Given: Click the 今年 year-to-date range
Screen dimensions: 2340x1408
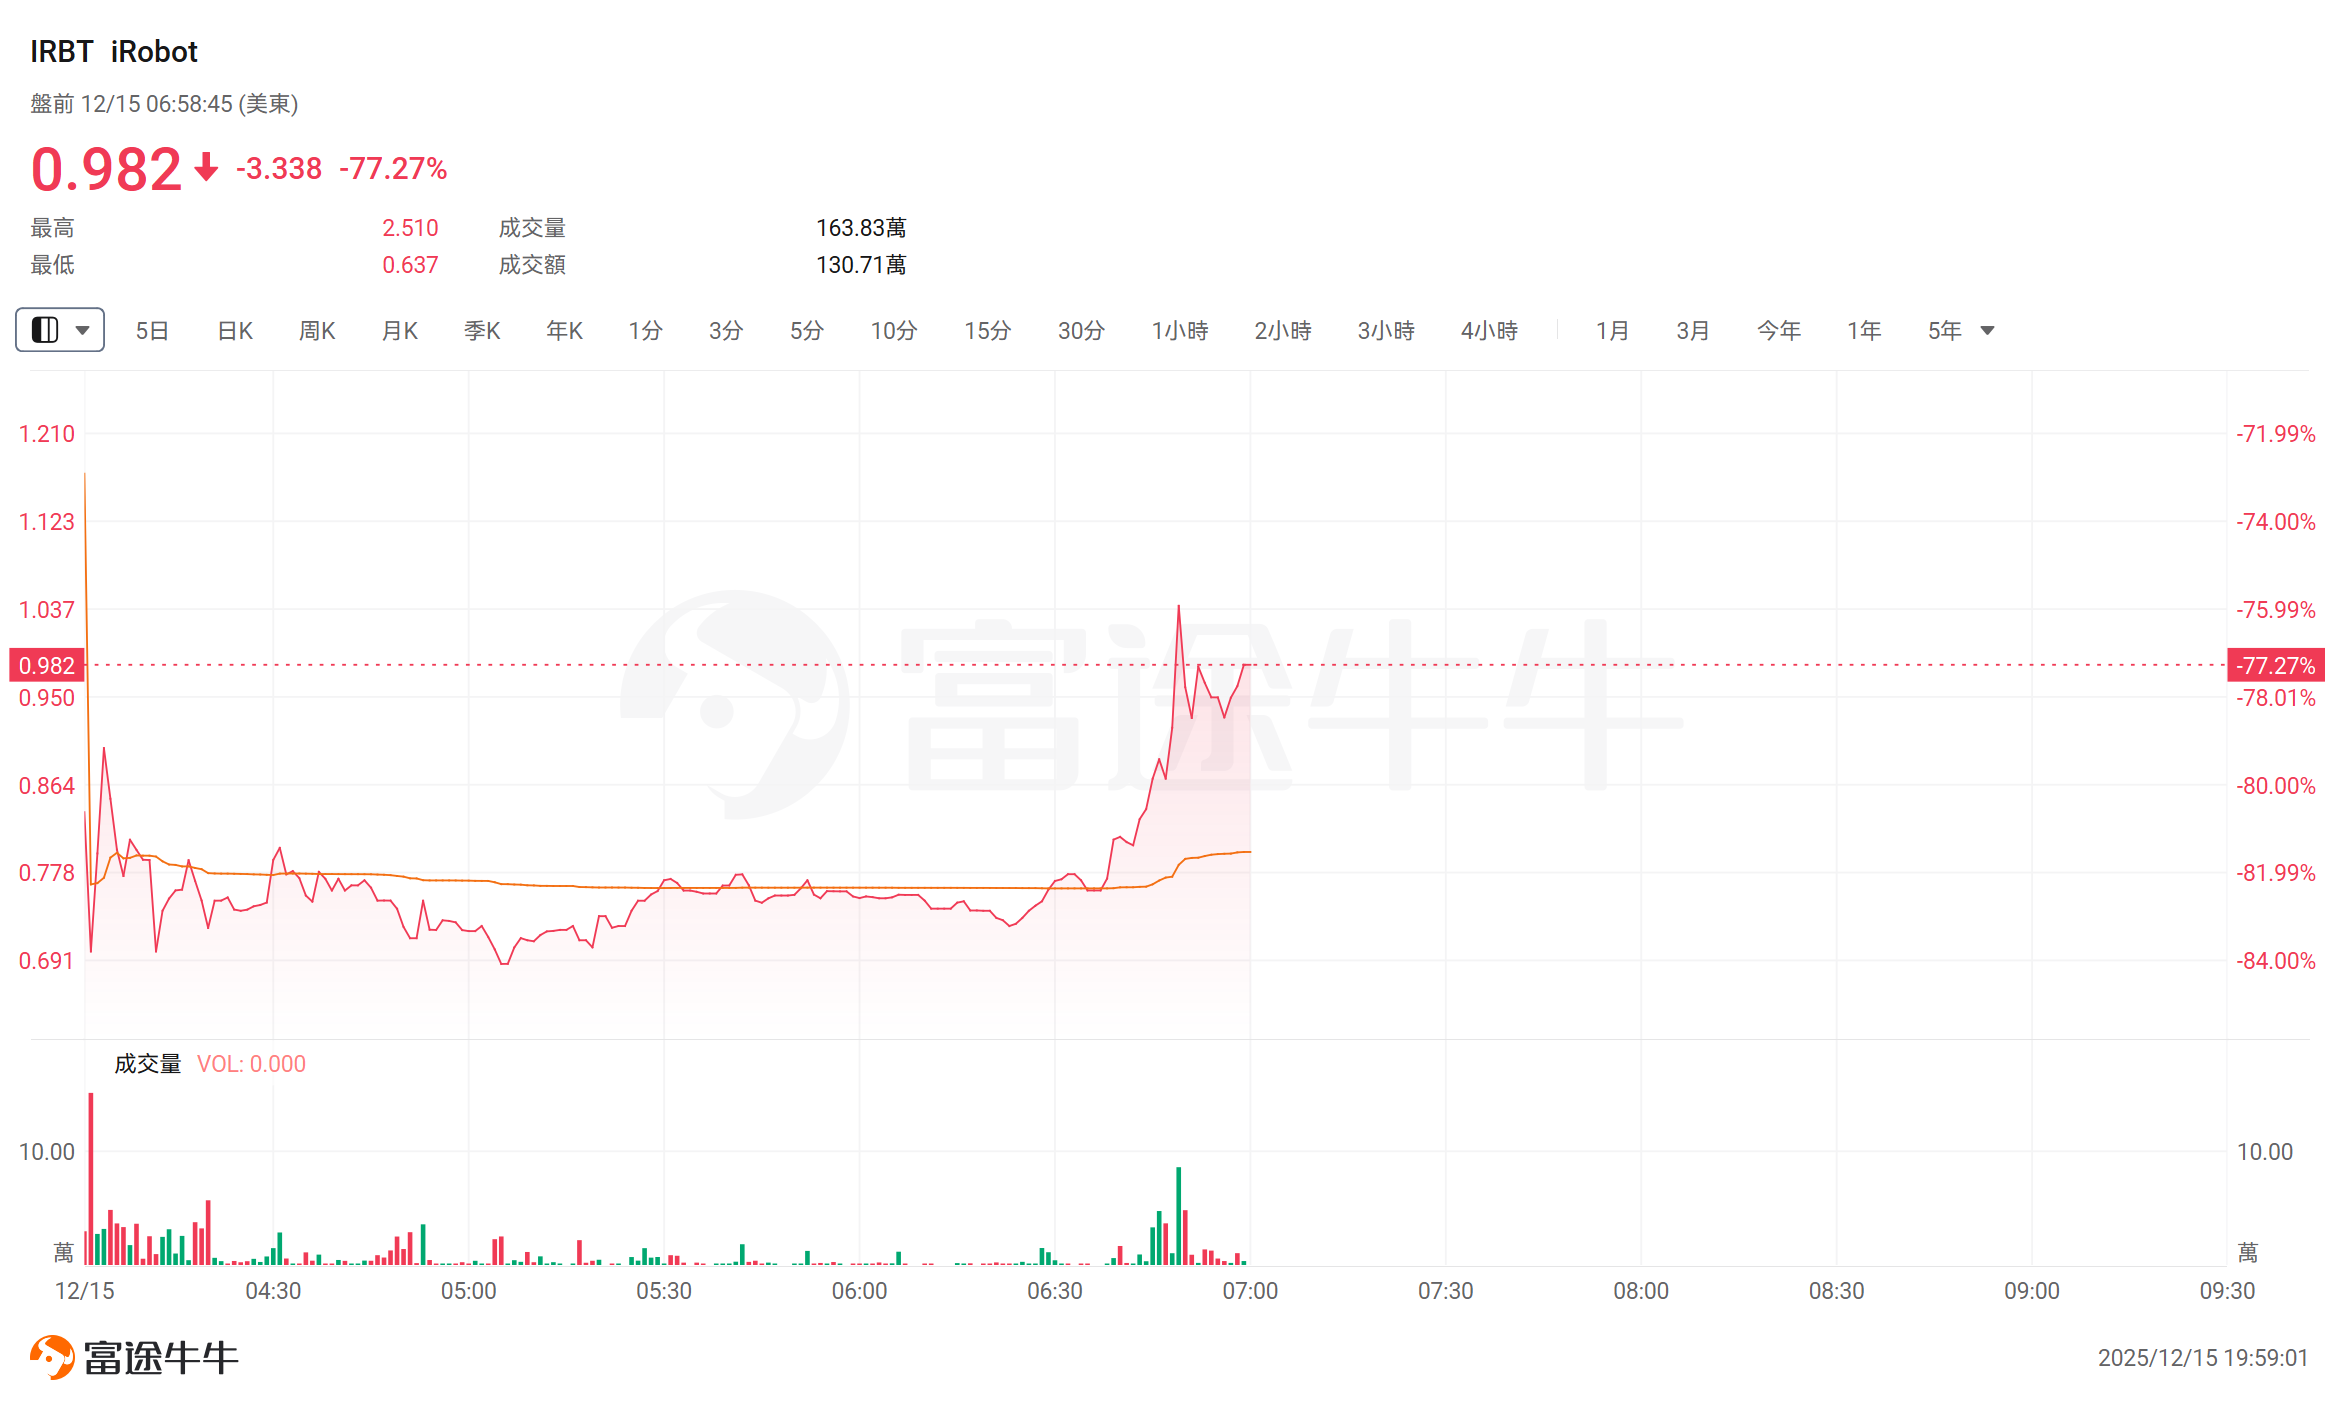Looking at the screenshot, I should pos(1778,330).
